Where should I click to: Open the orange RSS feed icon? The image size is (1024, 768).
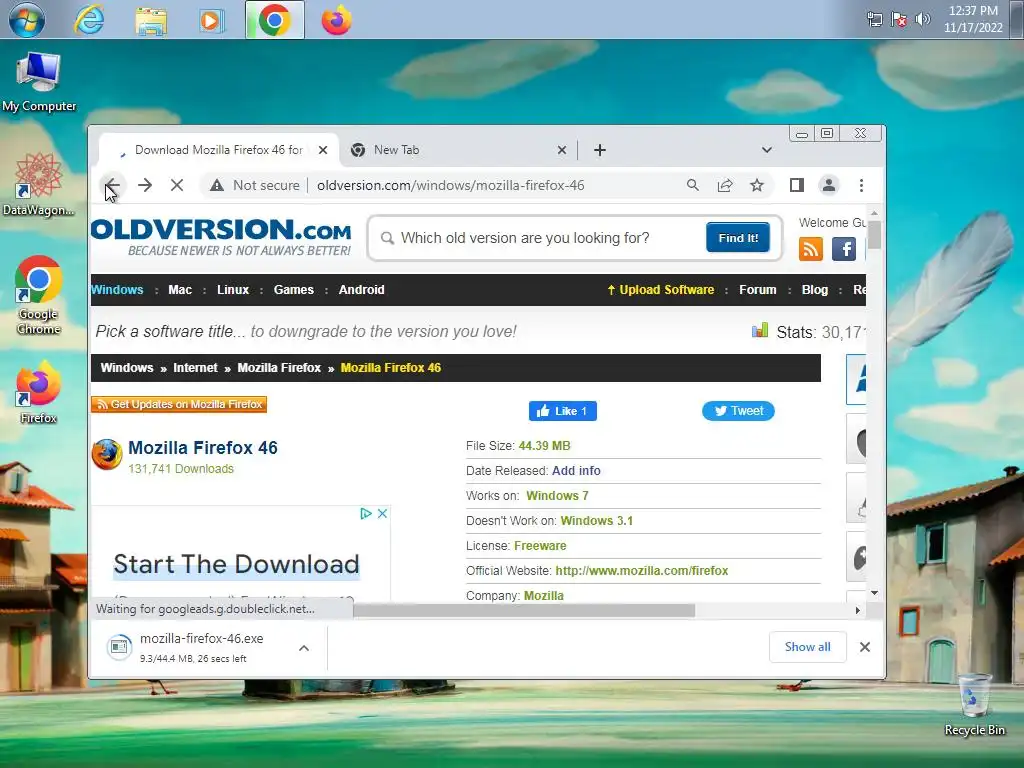810,249
